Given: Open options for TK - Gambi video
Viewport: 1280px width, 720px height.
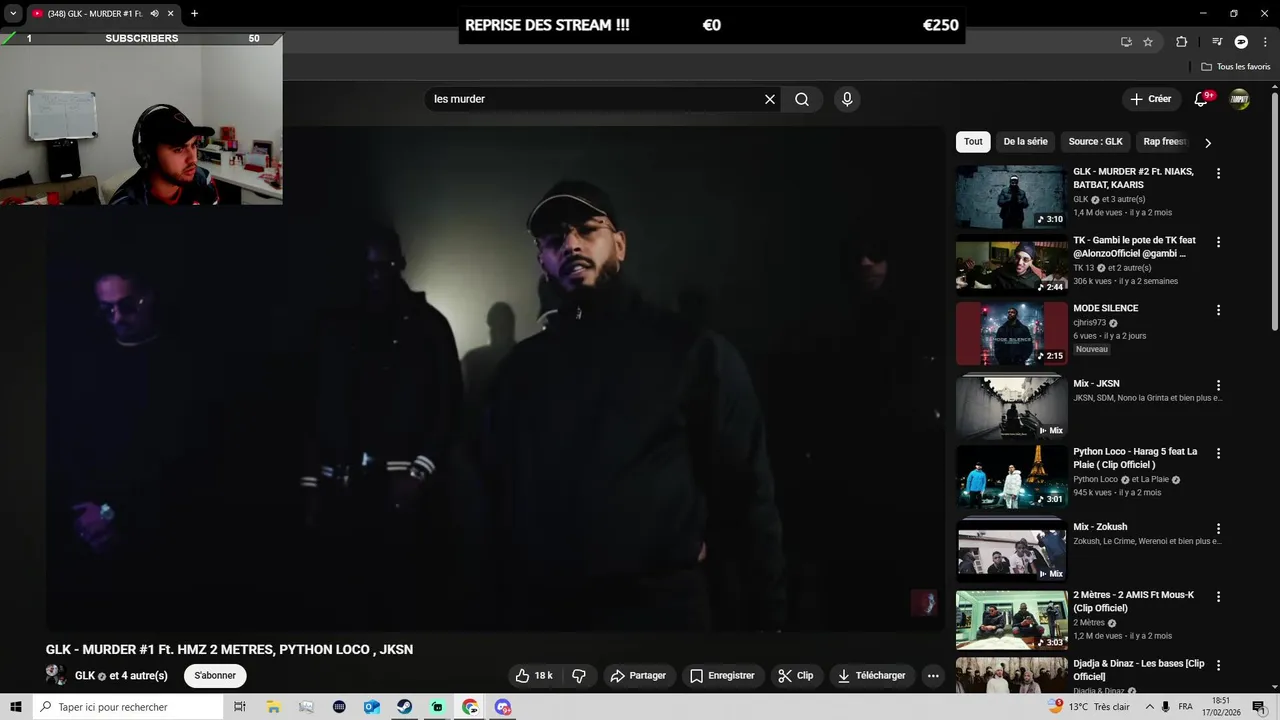Looking at the screenshot, I should pyautogui.click(x=1218, y=242).
